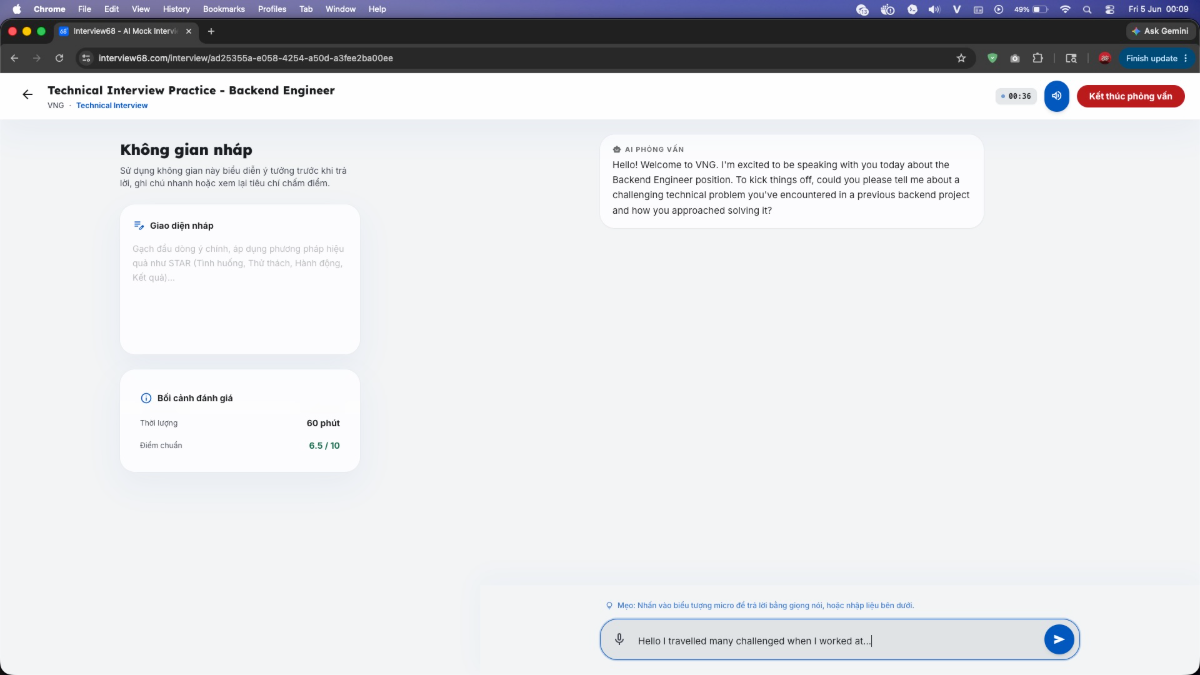Click the address bar URL
Screen dimensions: 1200x675
coord(245,58)
